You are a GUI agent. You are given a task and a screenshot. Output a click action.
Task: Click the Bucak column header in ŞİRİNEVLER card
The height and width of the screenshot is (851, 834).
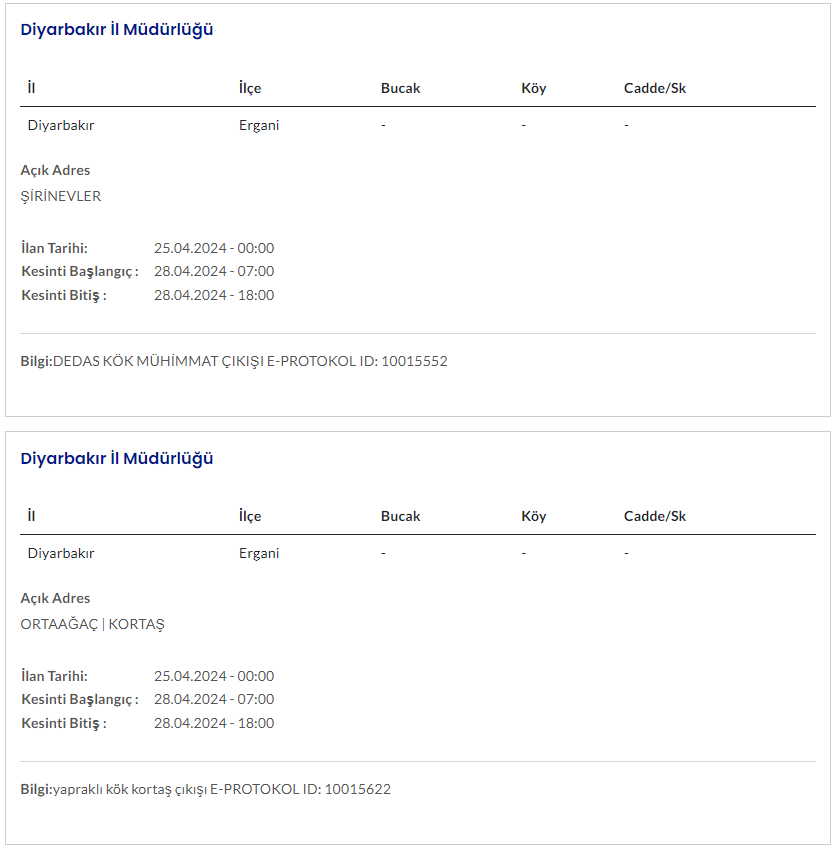click(x=400, y=88)
